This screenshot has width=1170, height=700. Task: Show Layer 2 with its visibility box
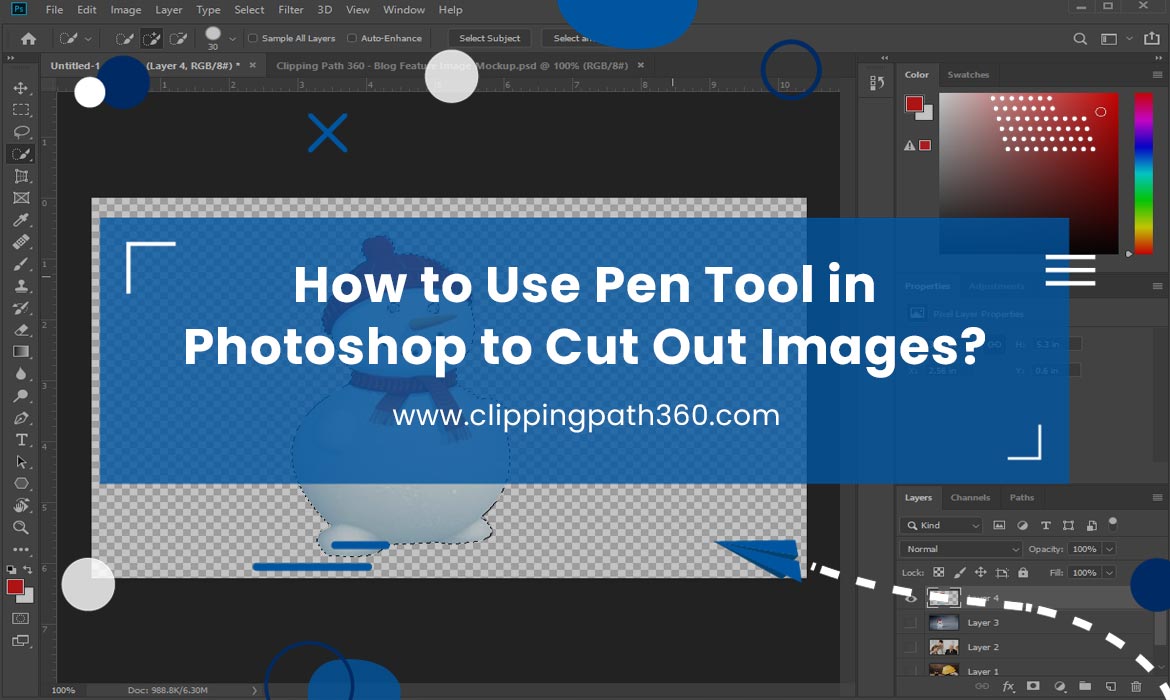click(x=910, y=647)
